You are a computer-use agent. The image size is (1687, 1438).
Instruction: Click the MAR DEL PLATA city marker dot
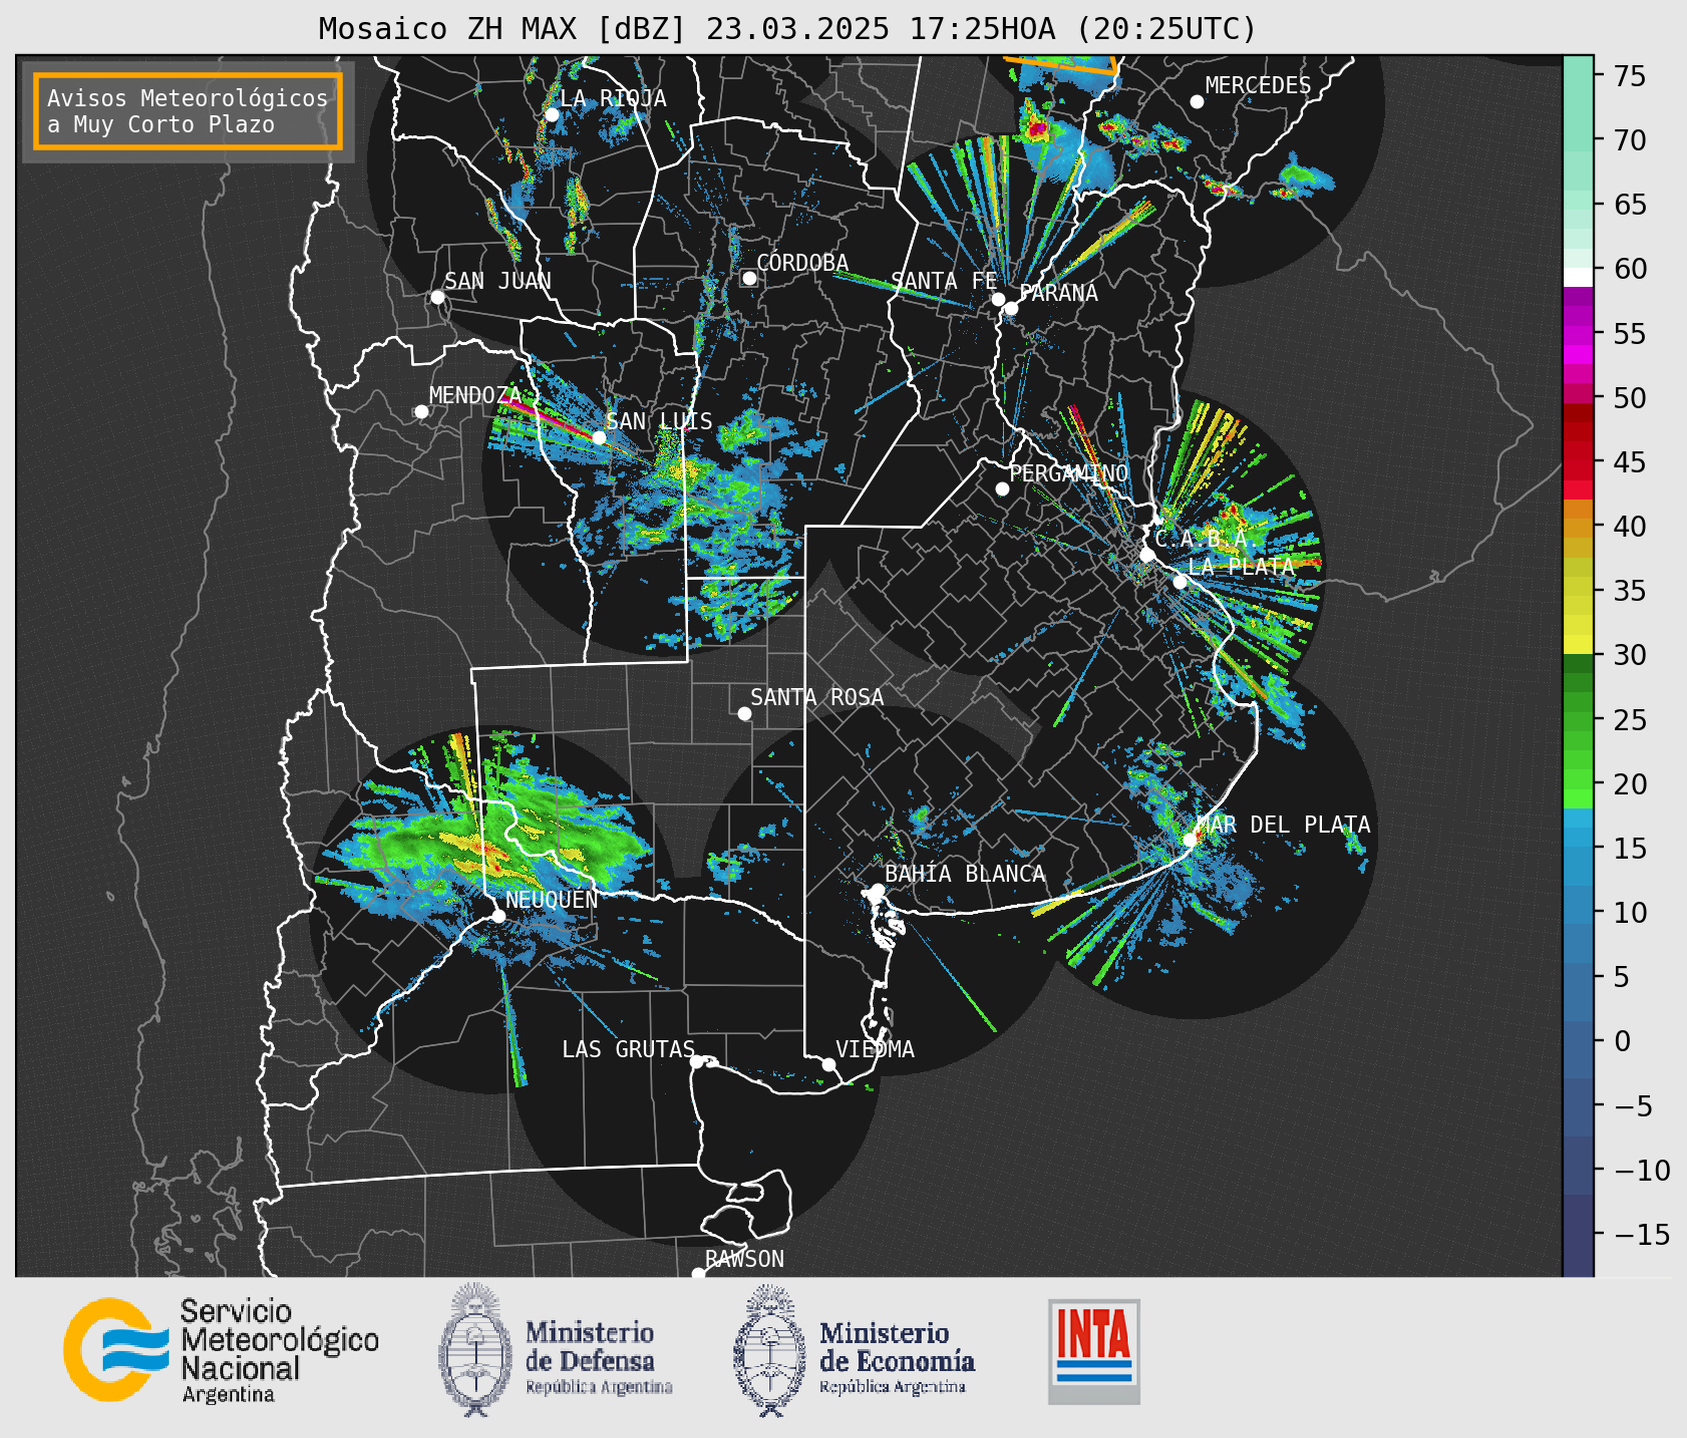[x=1189, y=840]
